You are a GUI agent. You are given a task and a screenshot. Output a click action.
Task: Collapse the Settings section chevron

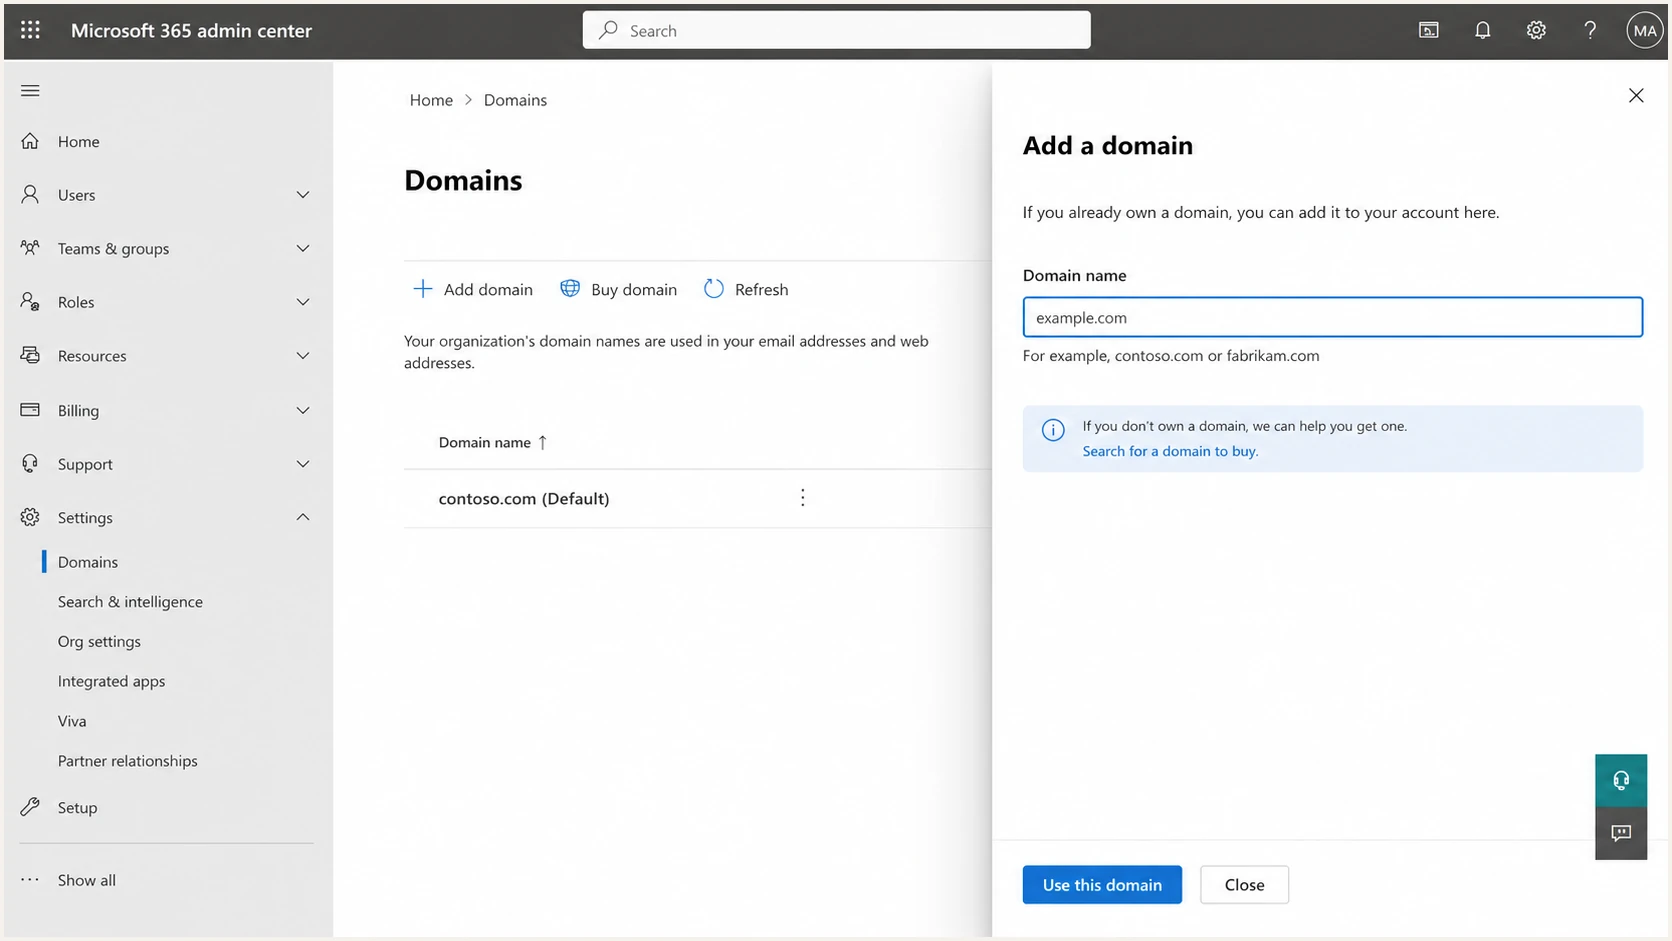click(x=303, y=517)
